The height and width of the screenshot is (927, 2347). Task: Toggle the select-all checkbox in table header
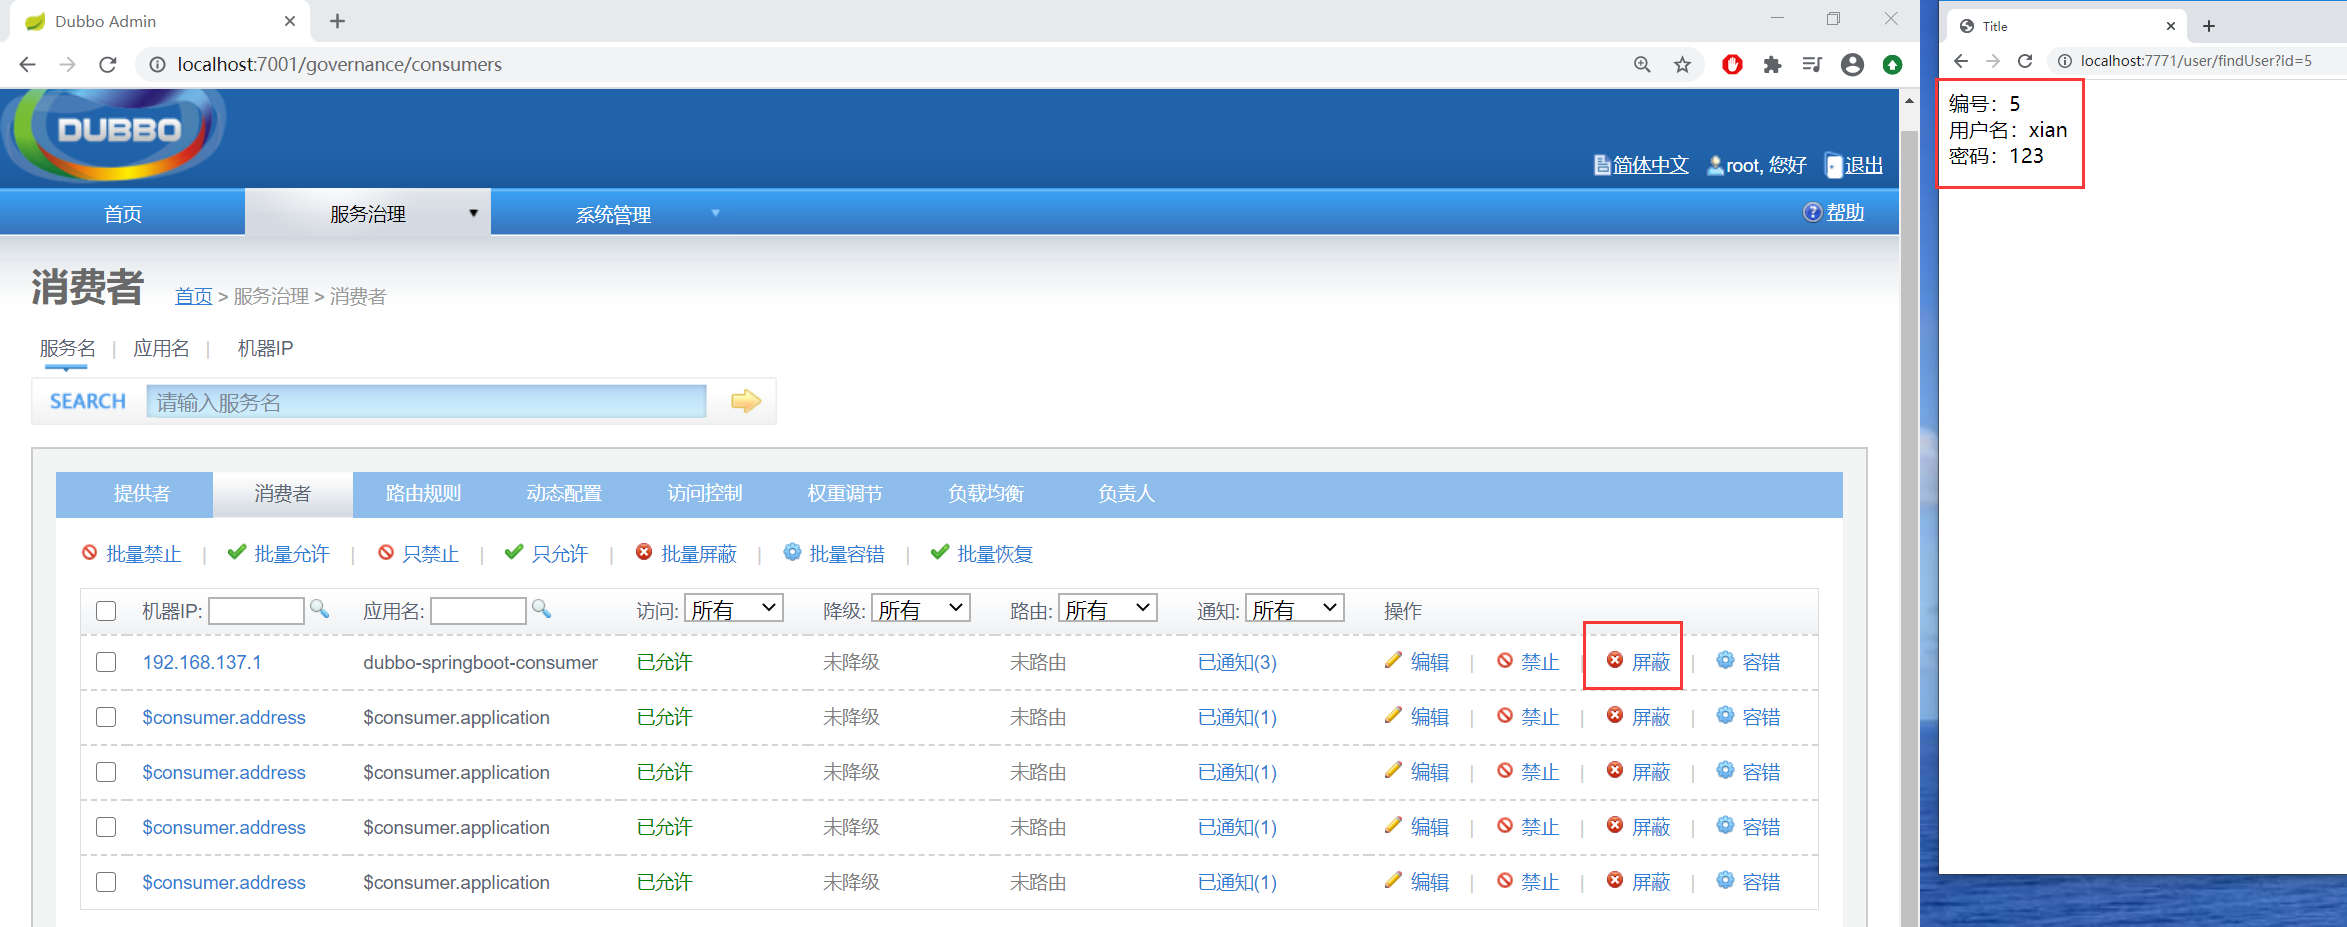[106, 611]
